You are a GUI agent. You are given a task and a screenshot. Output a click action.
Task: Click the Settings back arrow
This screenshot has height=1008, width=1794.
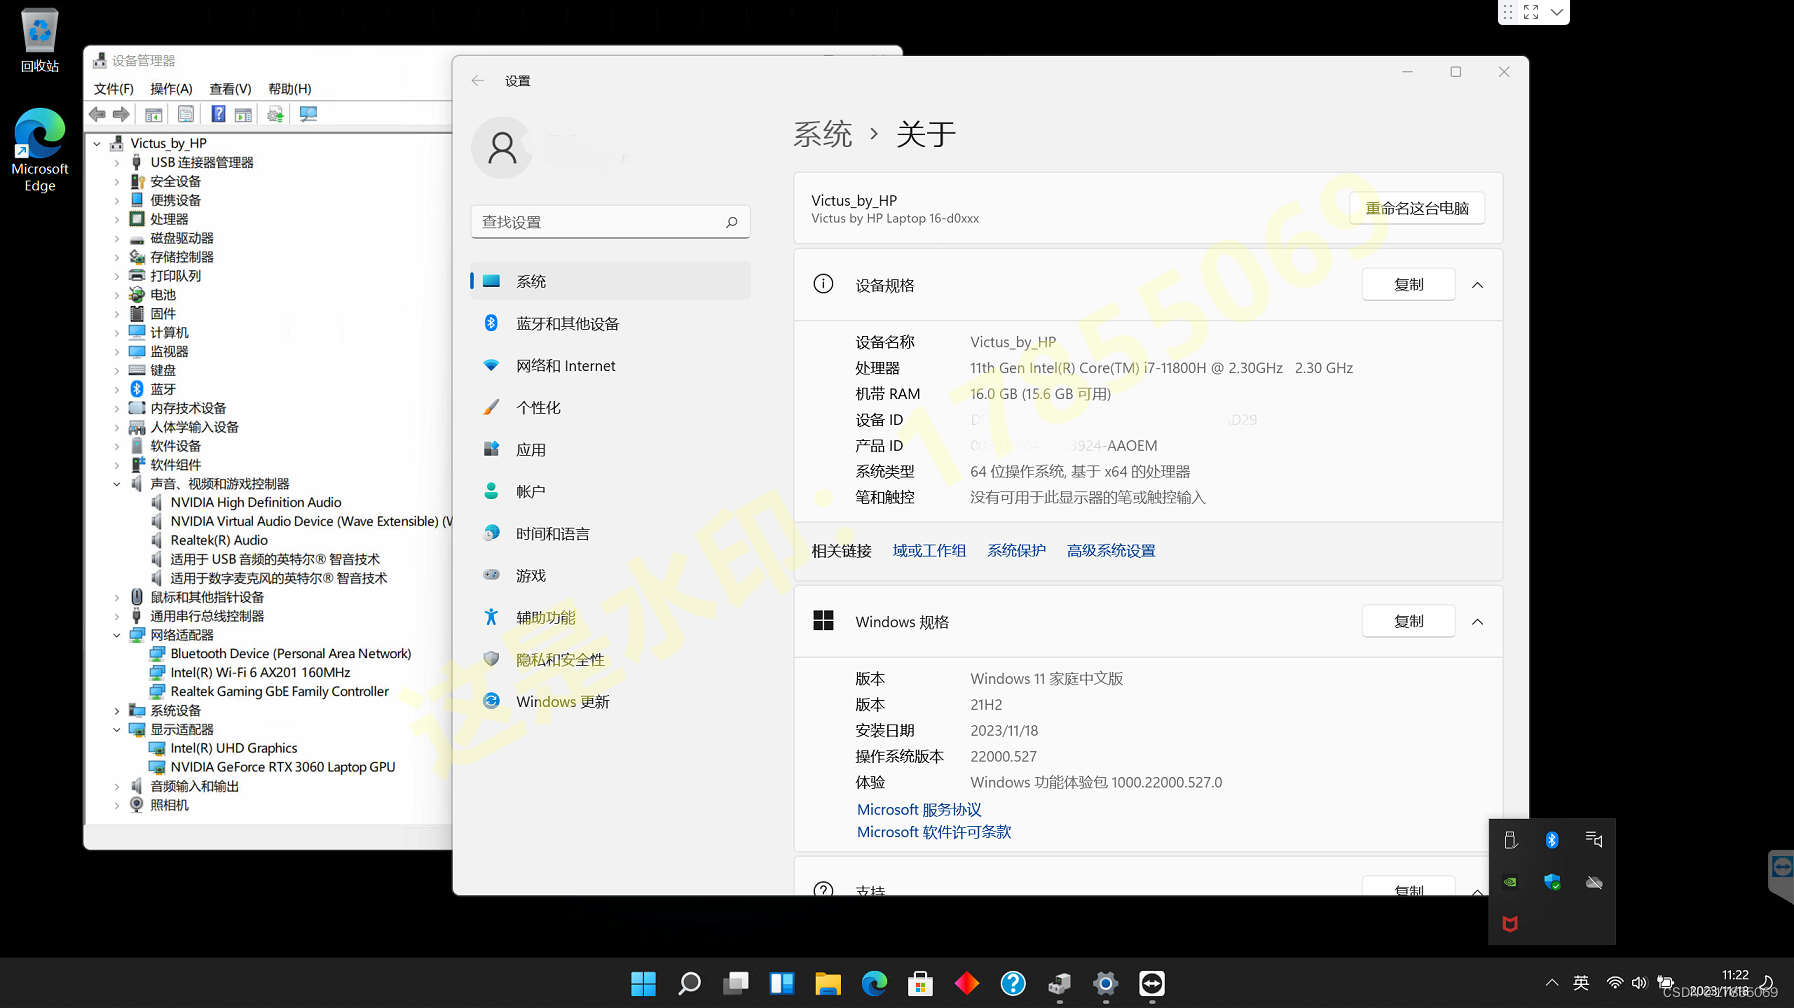pos(478,81)
